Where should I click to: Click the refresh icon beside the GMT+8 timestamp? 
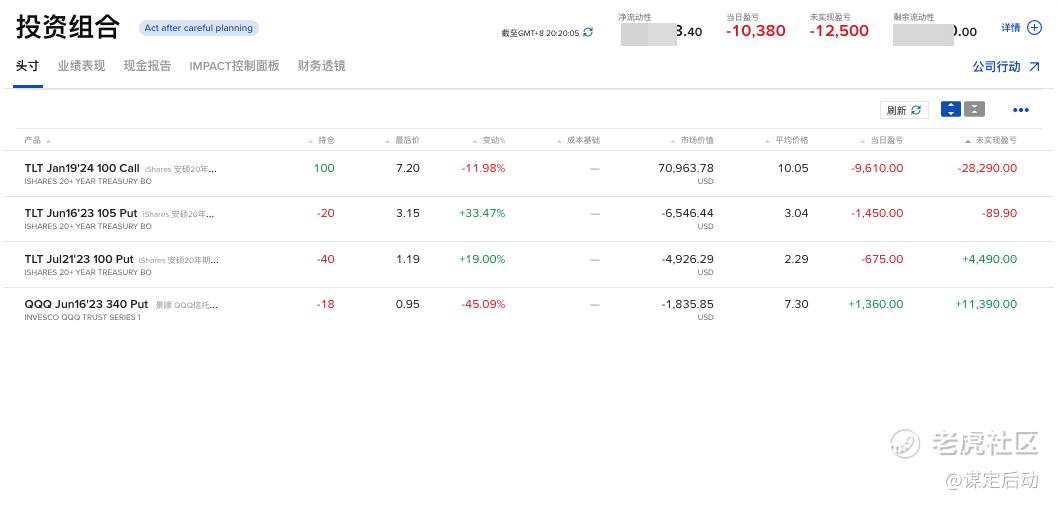[x=588, y=32]
